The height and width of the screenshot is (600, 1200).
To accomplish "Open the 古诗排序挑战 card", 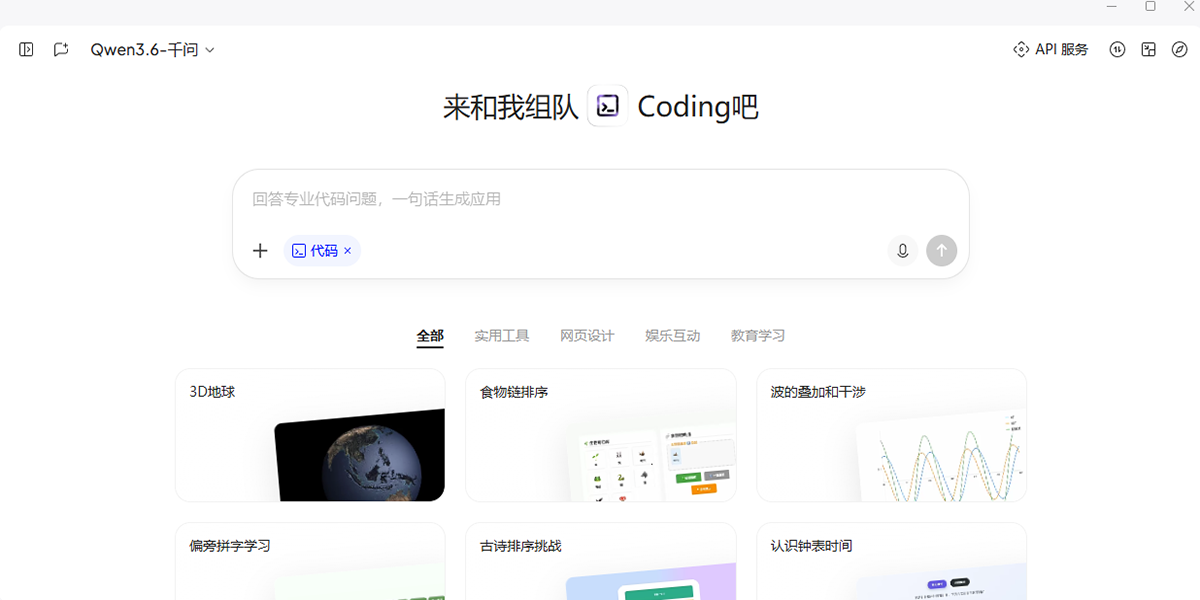I will (601, 561).
